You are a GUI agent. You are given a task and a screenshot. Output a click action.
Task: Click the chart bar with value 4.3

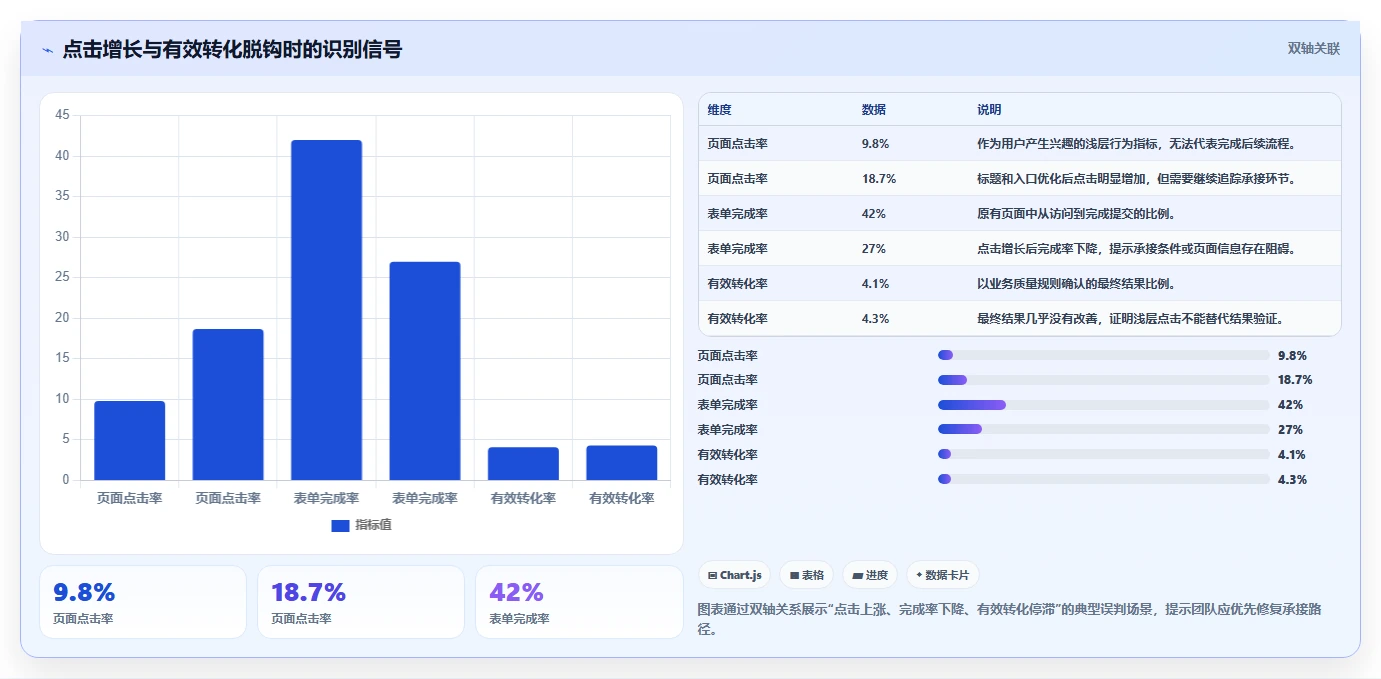click(x=622, y=463)
